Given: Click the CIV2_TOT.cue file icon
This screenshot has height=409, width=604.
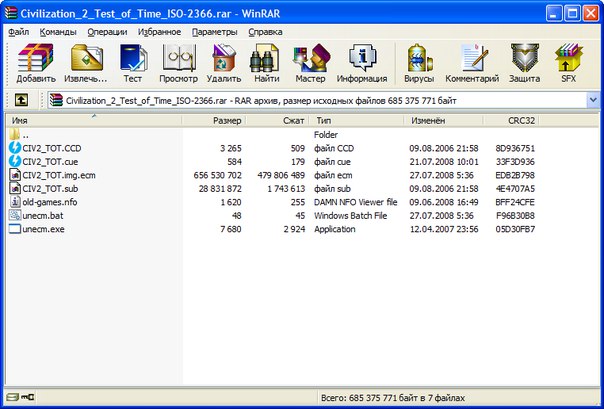Looking at the screenshot, I should coord(15,161).
